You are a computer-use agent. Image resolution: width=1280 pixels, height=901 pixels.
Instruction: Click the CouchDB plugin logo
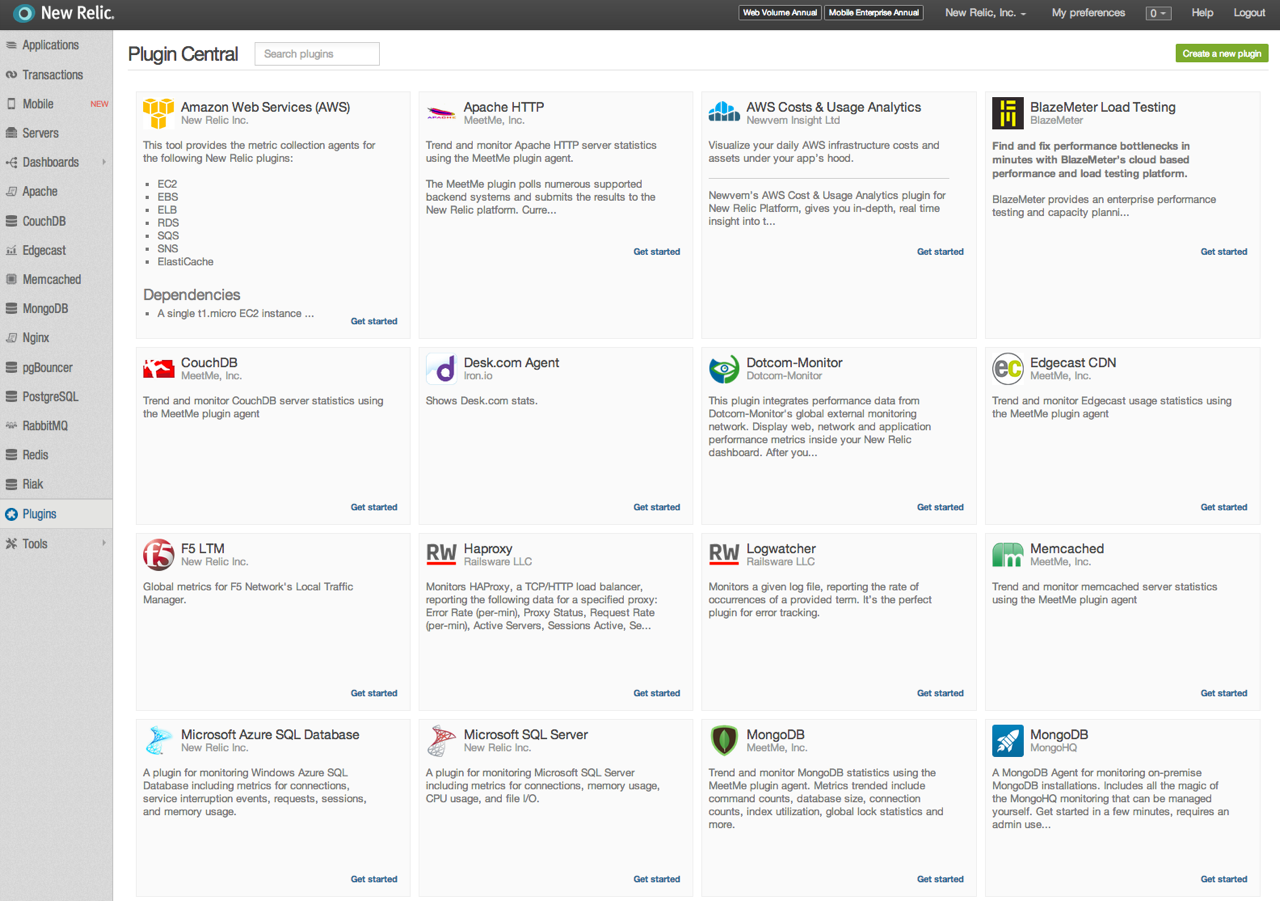pyautogui.click(x=159, y=369)
